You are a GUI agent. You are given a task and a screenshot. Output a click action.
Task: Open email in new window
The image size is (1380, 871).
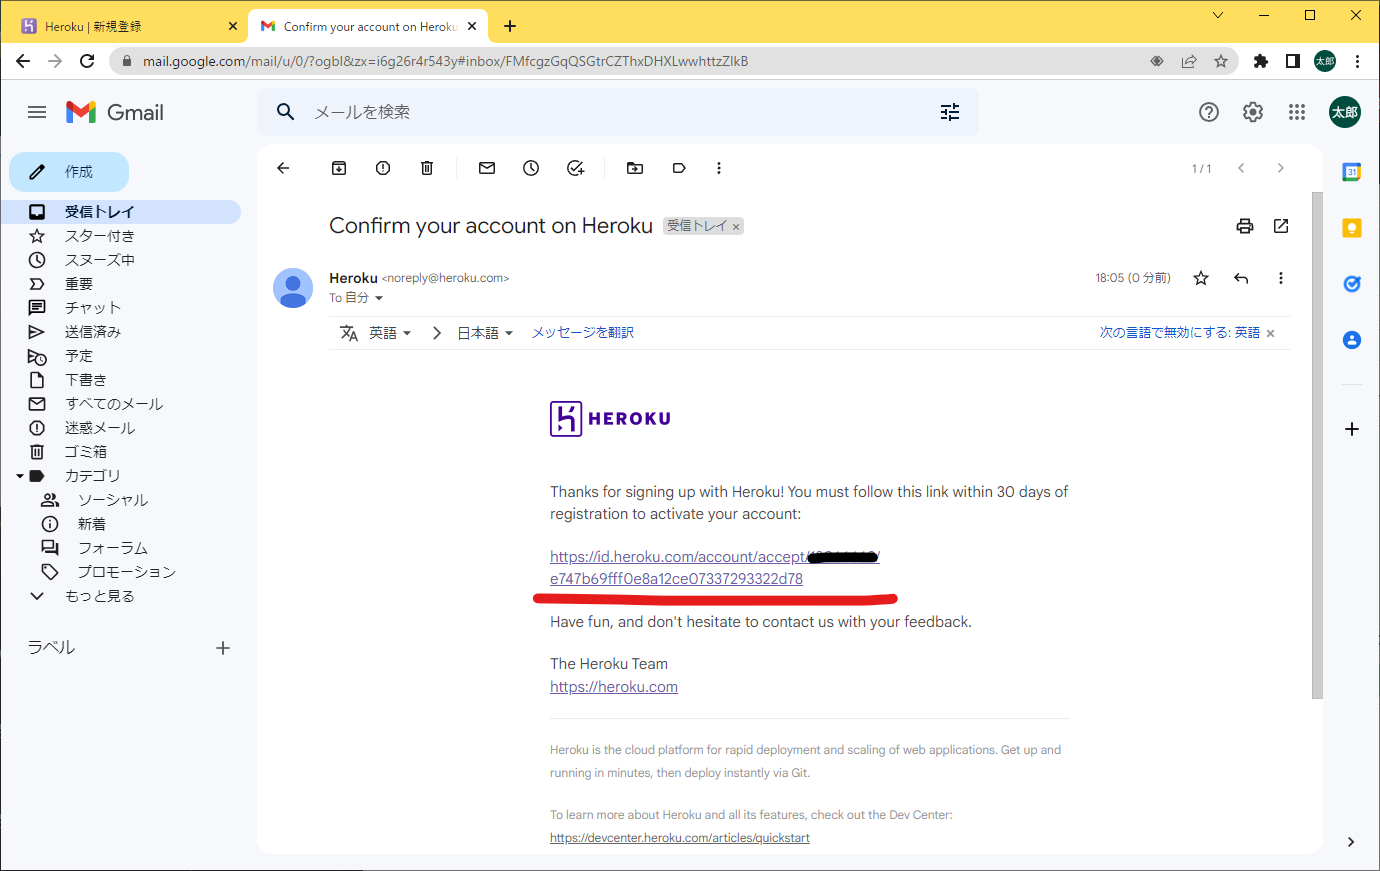pyautogui.click(x=1281, y=226)
